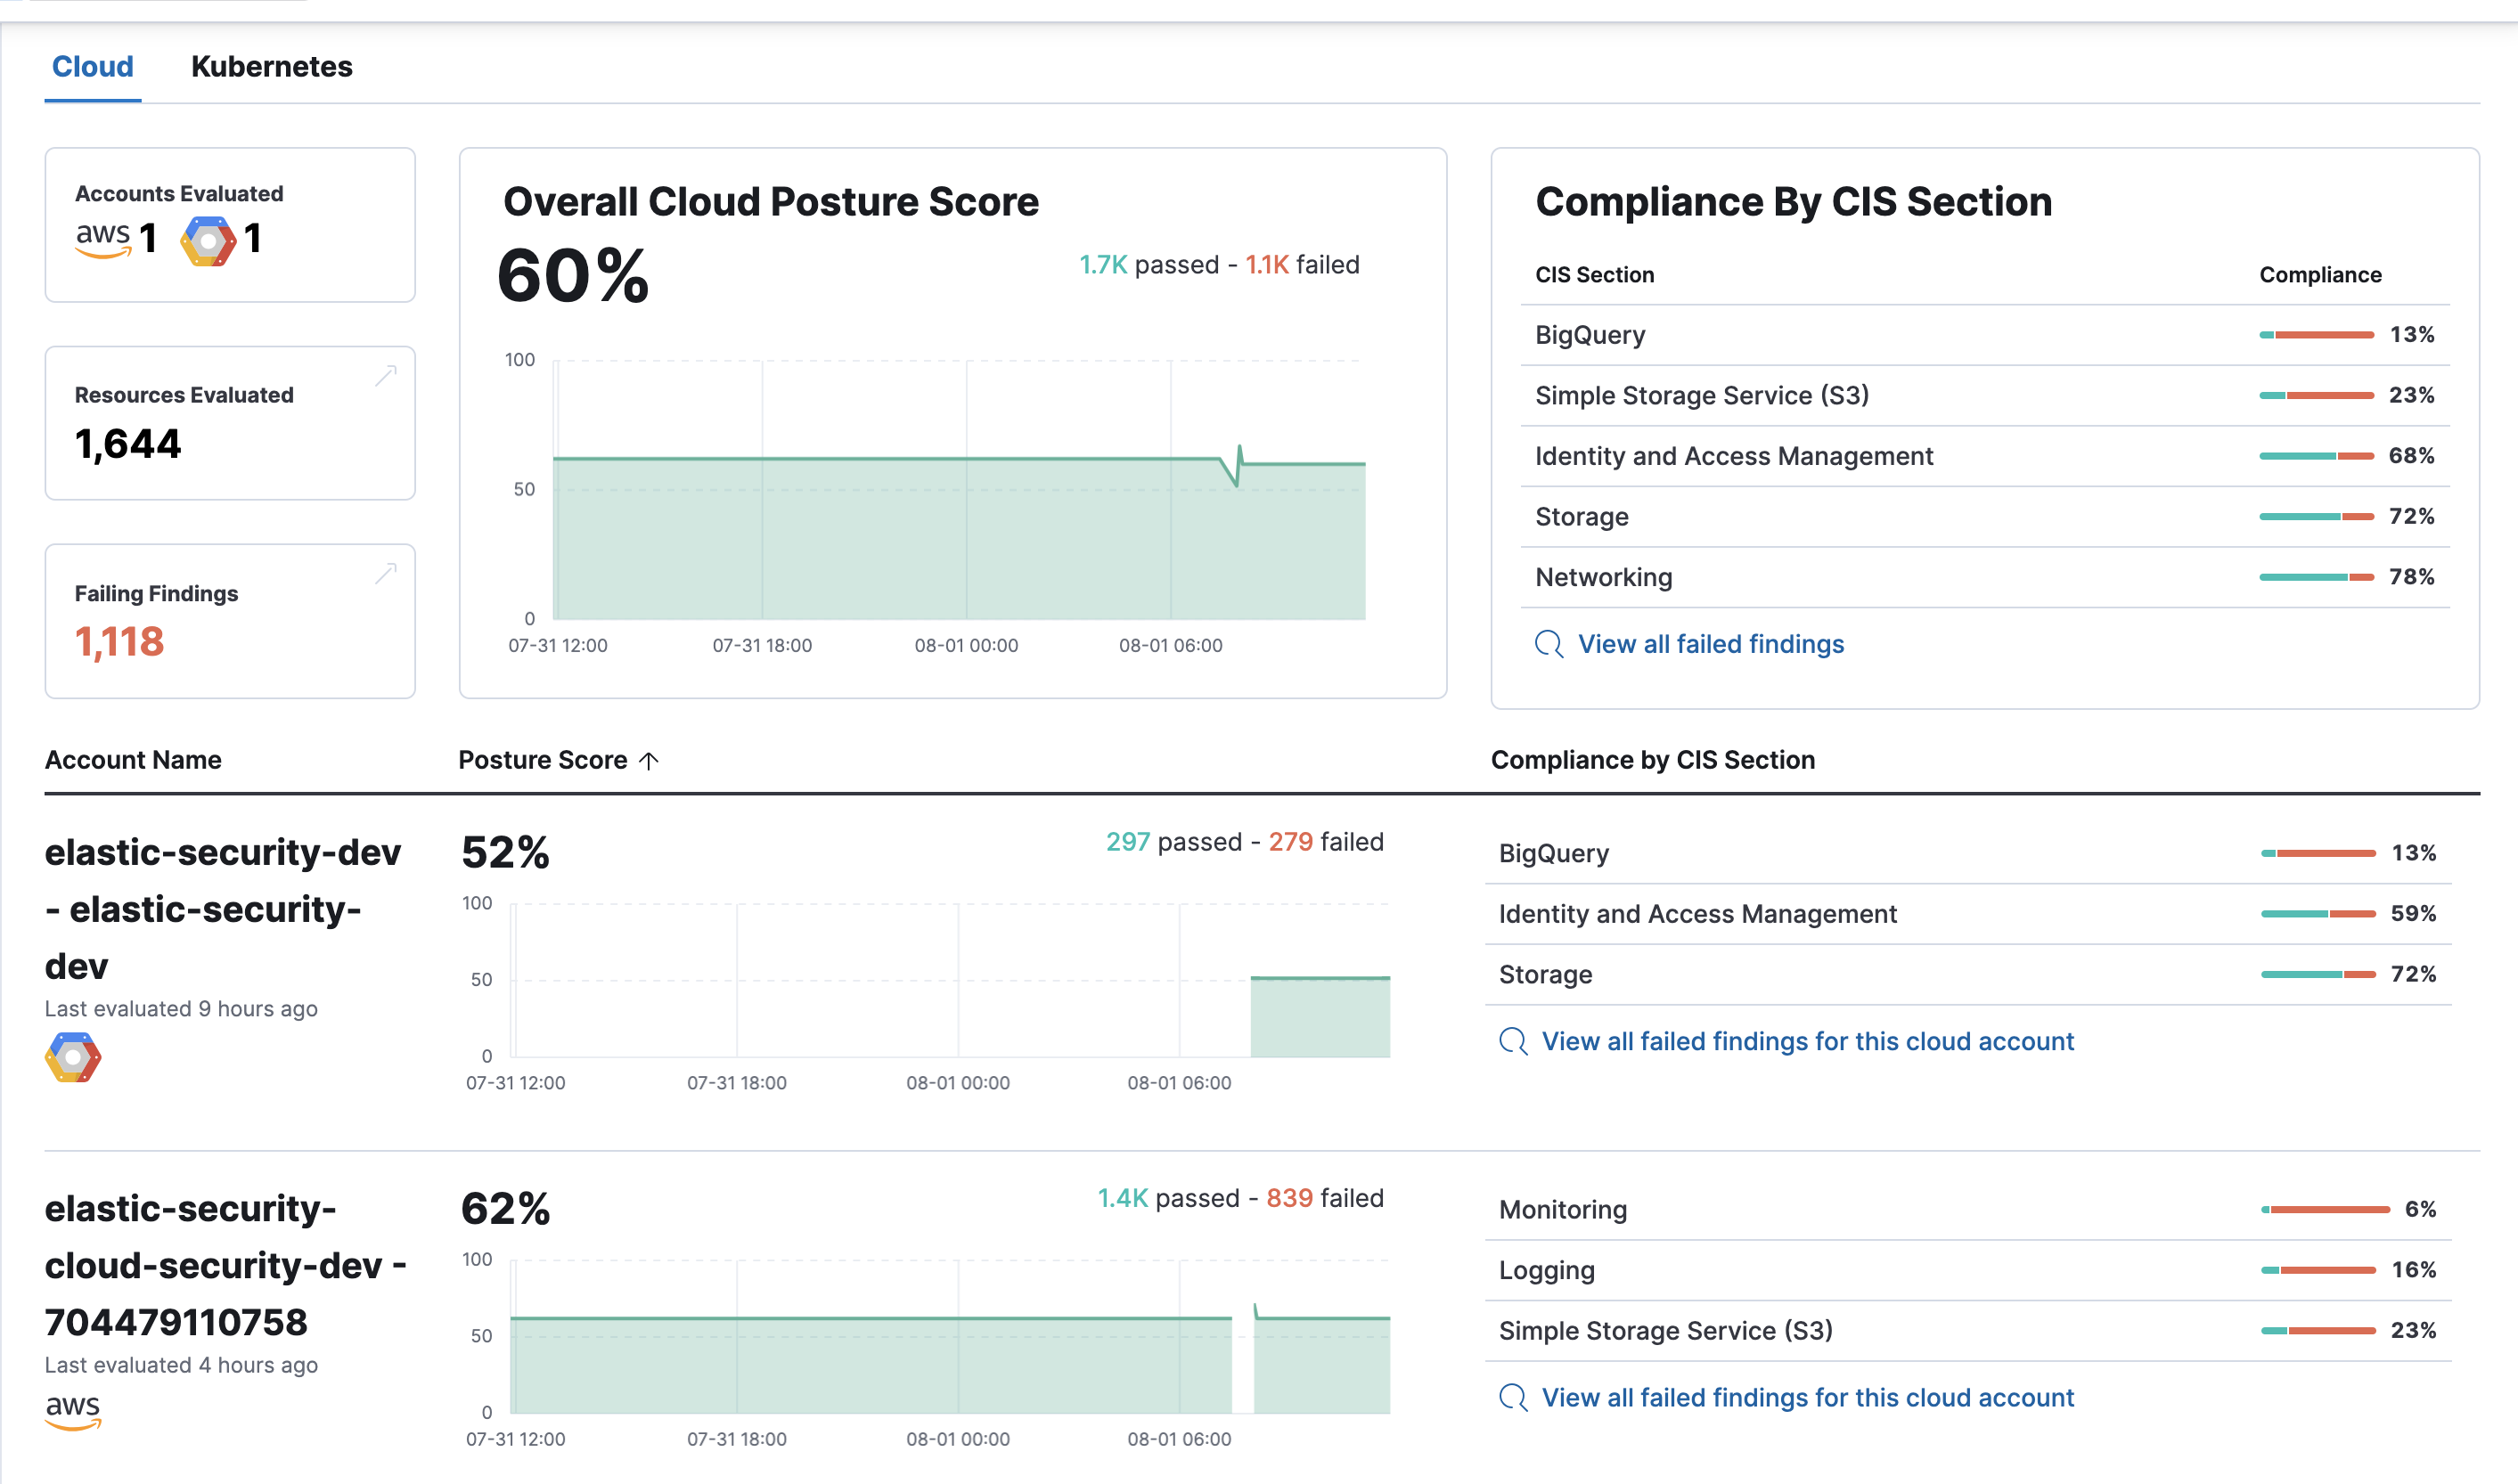Click 1.4K passed findings count
The image size is (2518, 1484).
(x=1122, y=1198)
